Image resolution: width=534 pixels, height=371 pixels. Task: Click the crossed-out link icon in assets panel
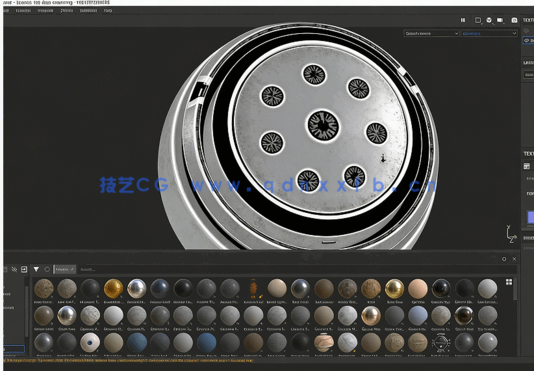click(14, 269)
